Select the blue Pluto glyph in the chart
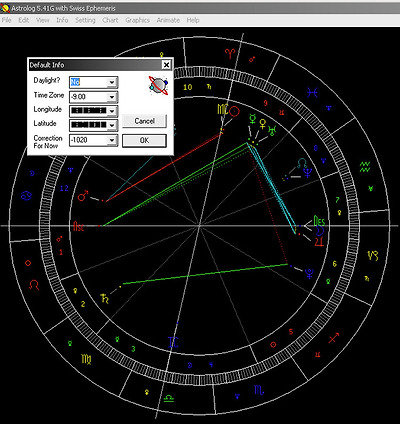 tap(309, 274)
